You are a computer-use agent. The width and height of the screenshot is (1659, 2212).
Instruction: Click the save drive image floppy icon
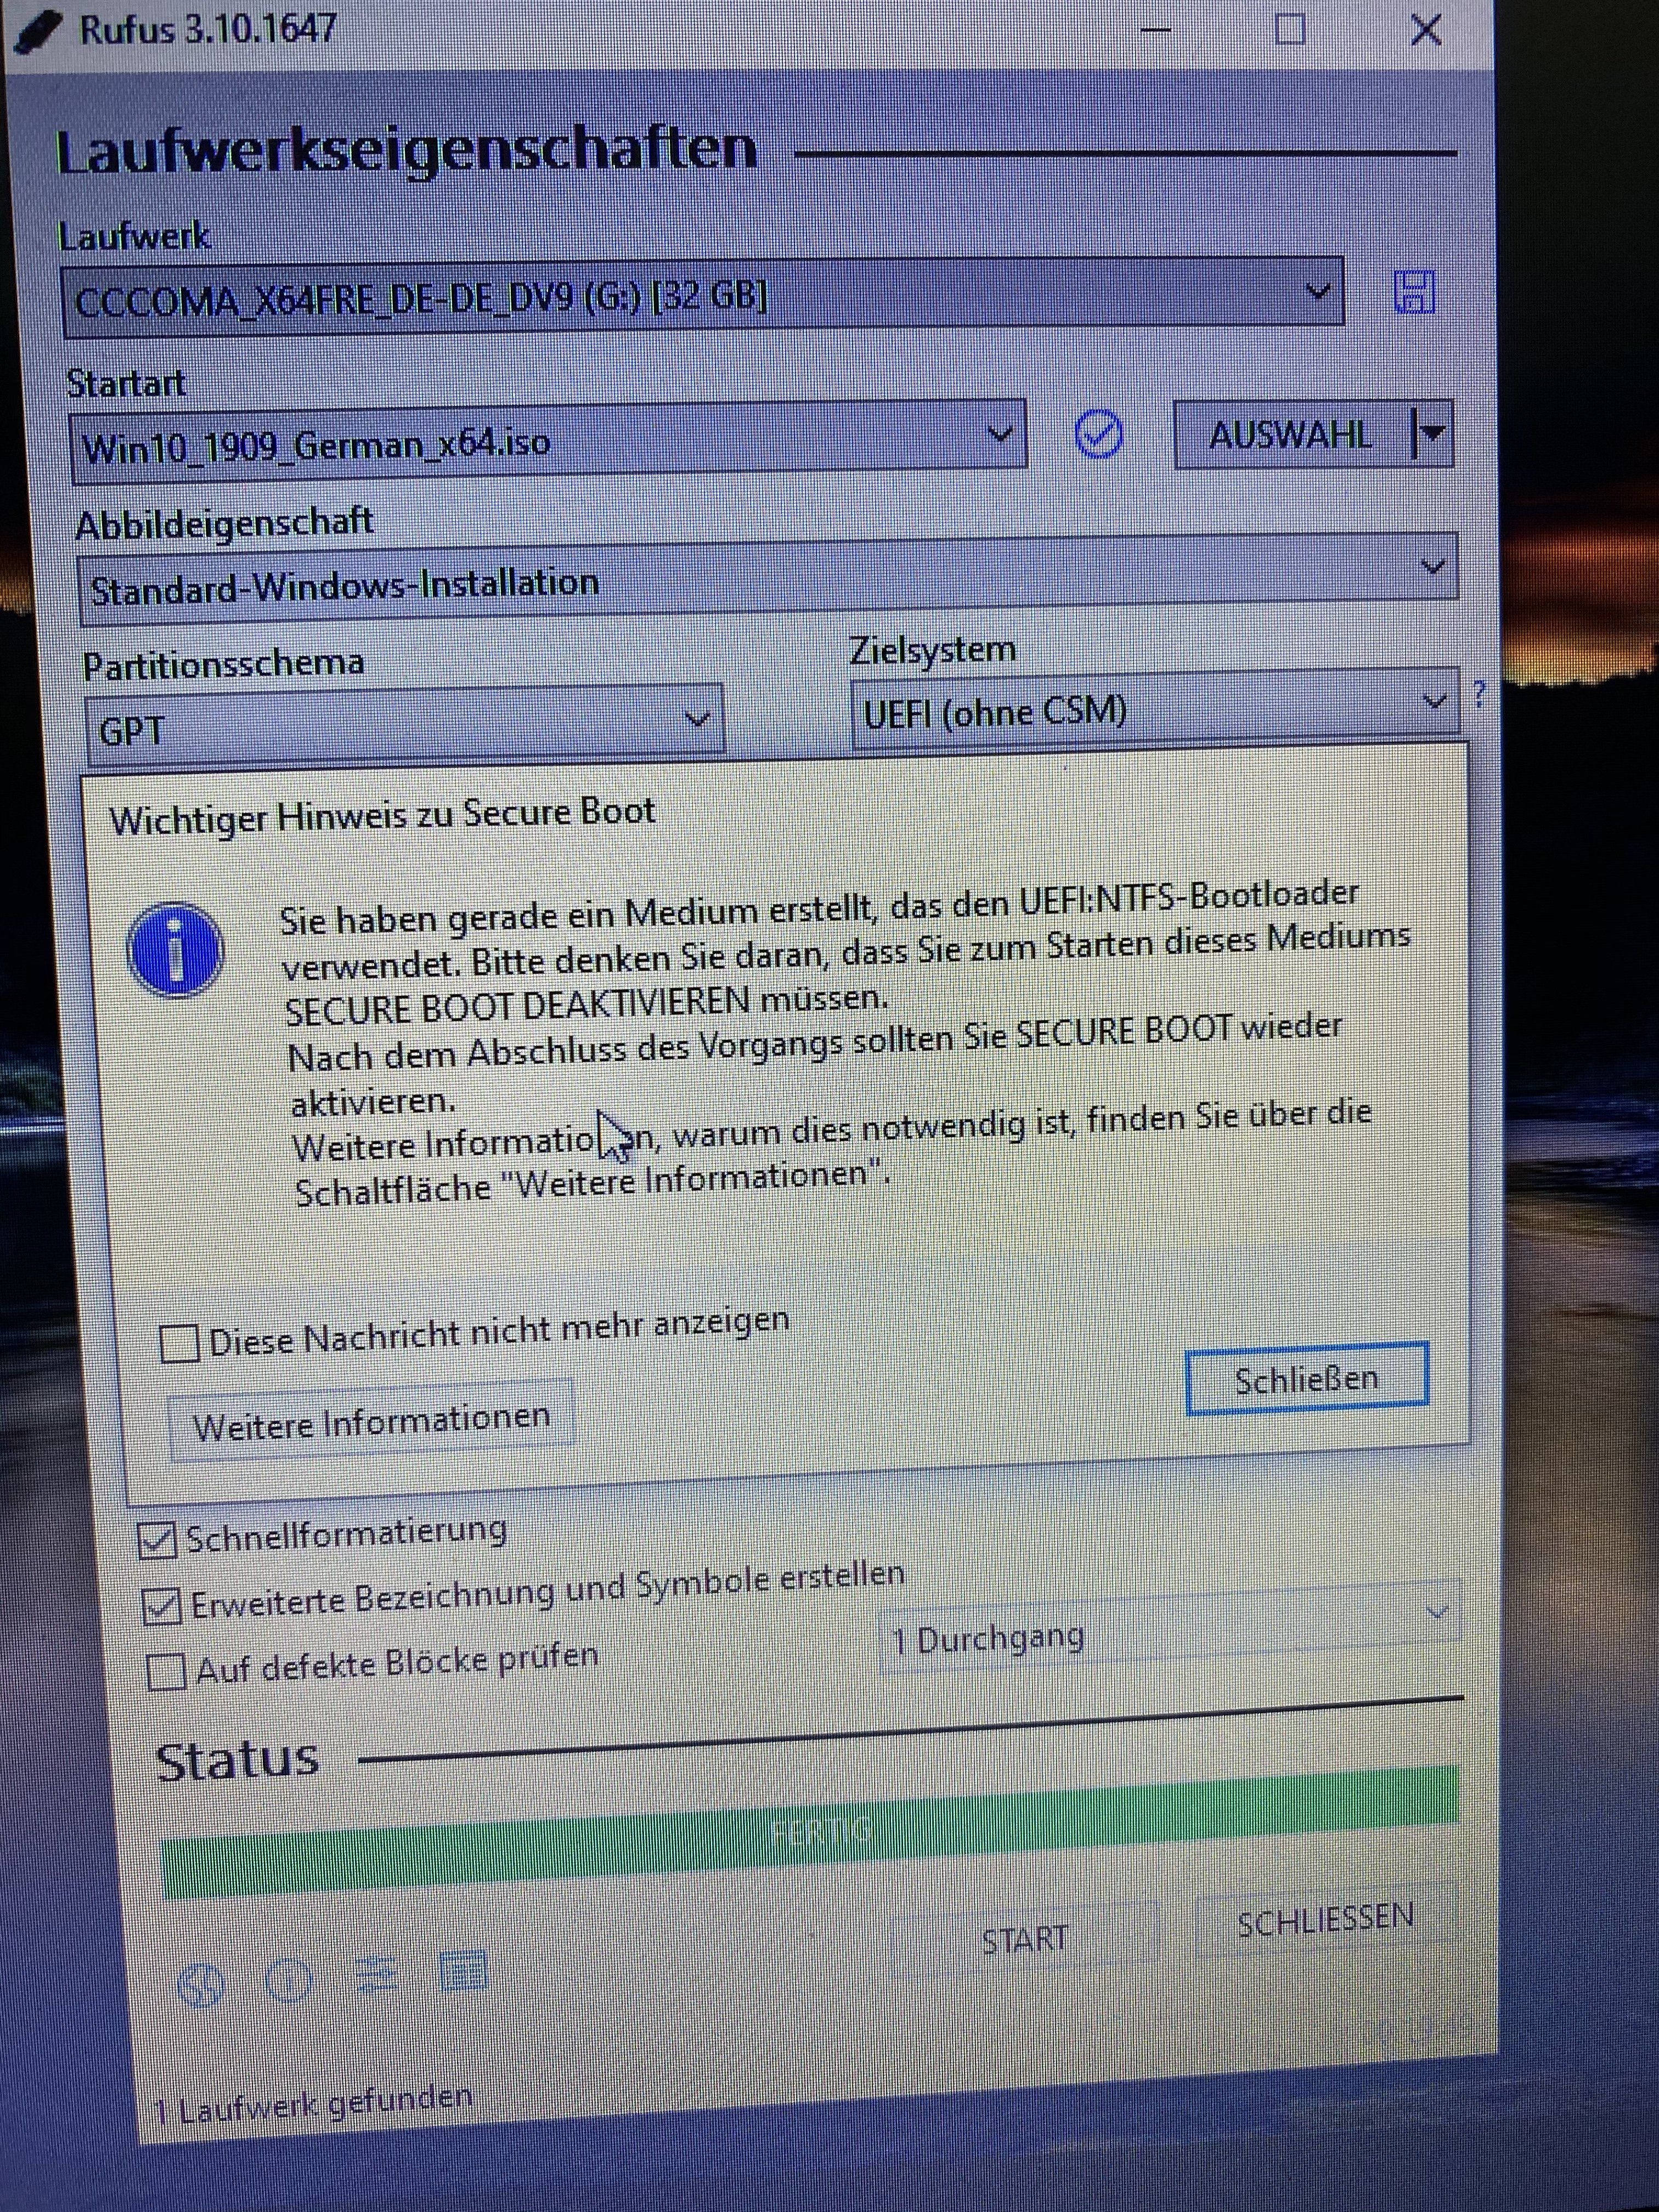click(x=1414, y=292)
